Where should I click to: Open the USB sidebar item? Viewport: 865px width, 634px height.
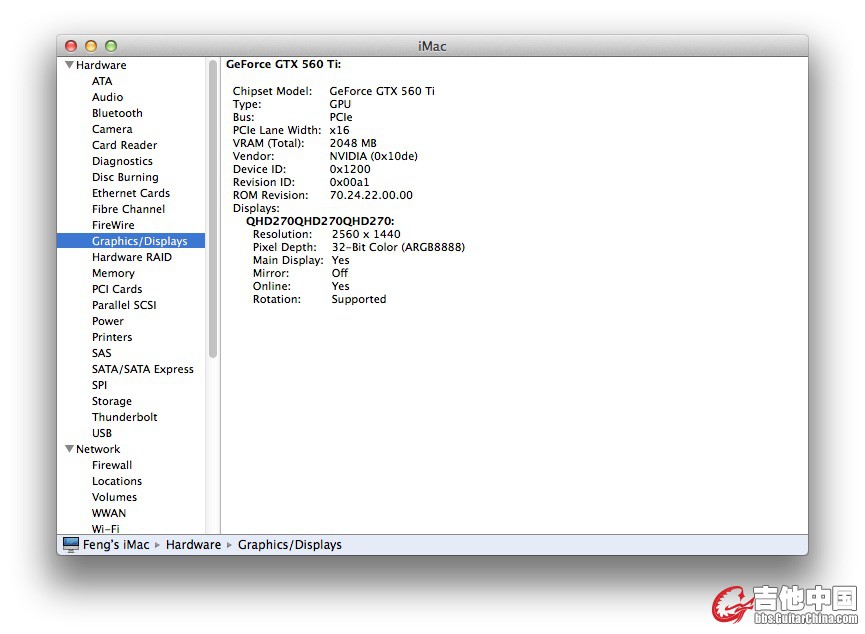[x=102, y=433]
